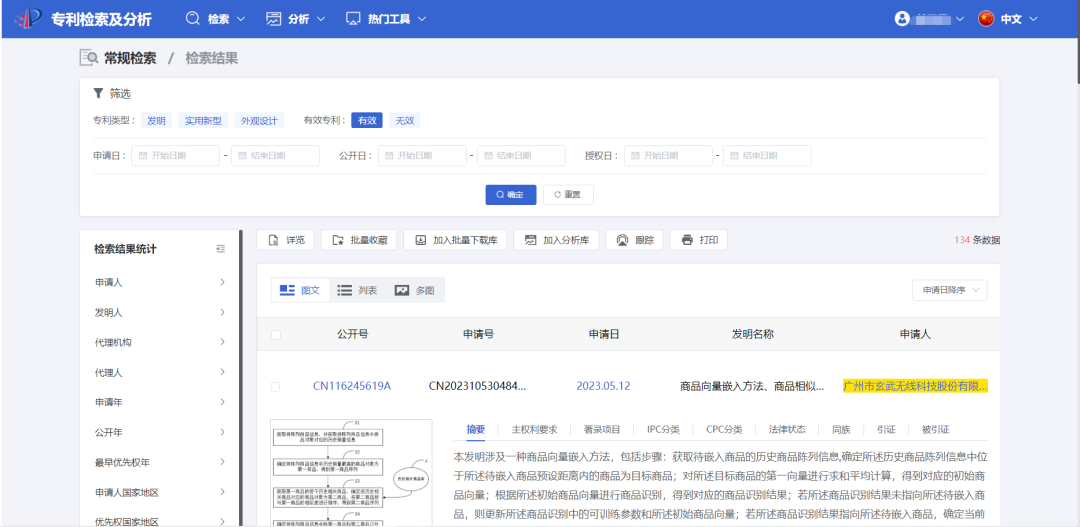Select the 同族 tab
This screenshot has height=527, width=1080.
(841, 429)
